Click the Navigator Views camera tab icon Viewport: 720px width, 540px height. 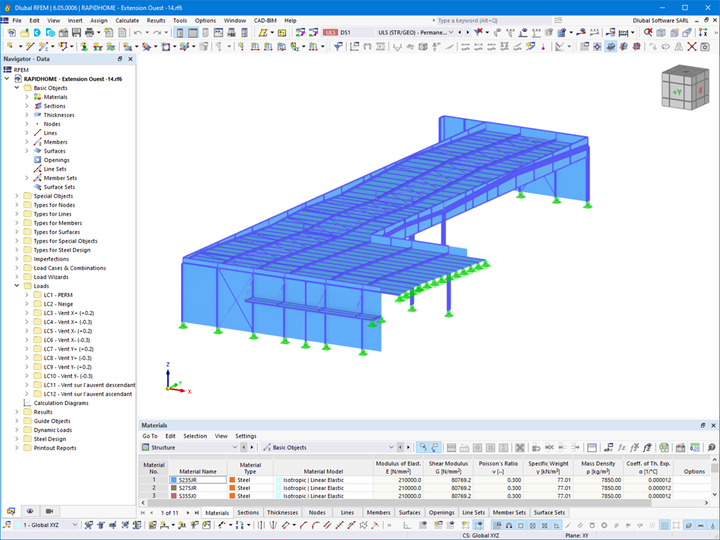[50, 511]
